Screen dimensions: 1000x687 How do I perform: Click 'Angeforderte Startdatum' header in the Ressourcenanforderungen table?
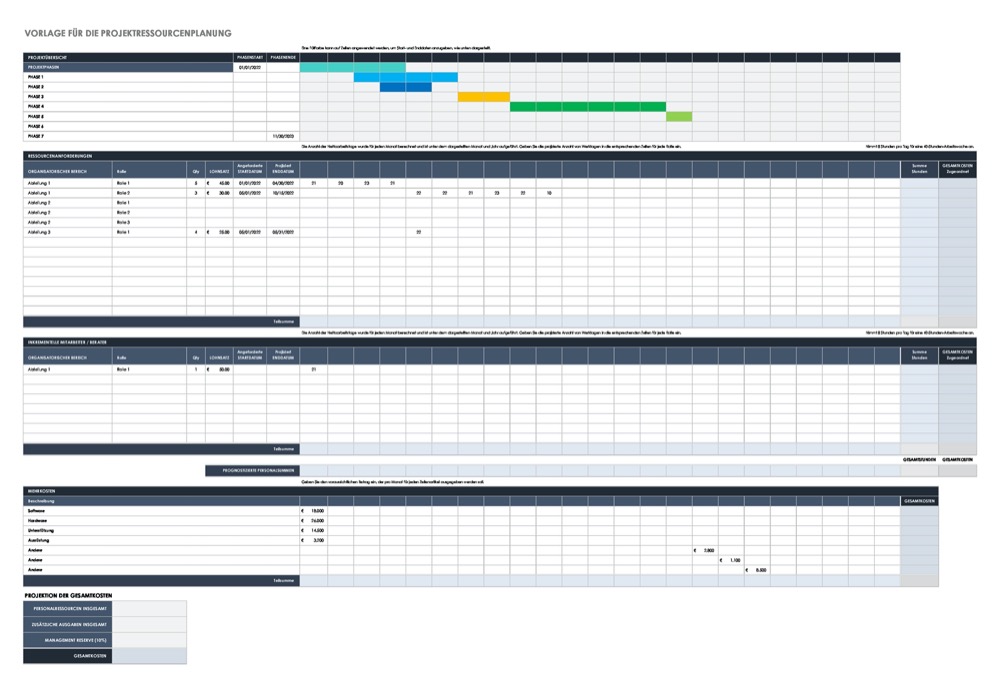250,170
